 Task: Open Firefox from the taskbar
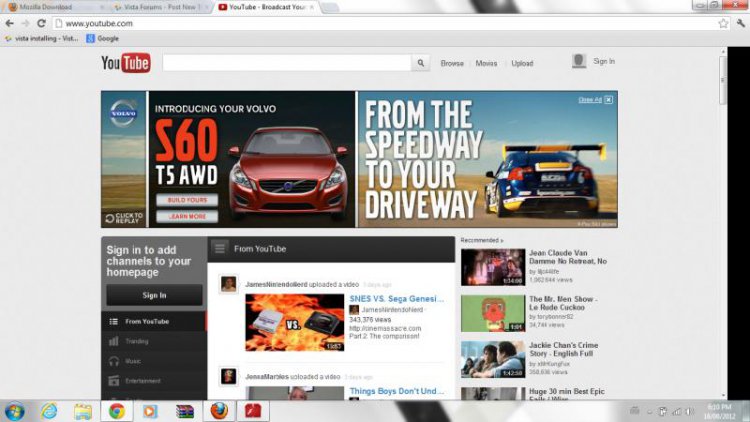(219, 410)
